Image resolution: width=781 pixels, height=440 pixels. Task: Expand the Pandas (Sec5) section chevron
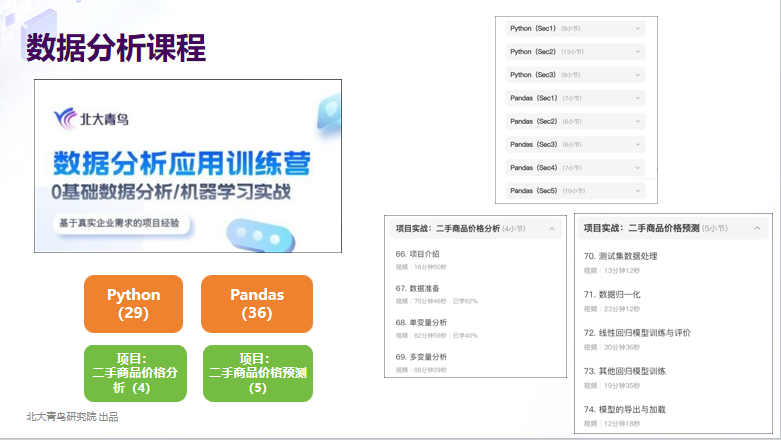(x=638, y=191)
